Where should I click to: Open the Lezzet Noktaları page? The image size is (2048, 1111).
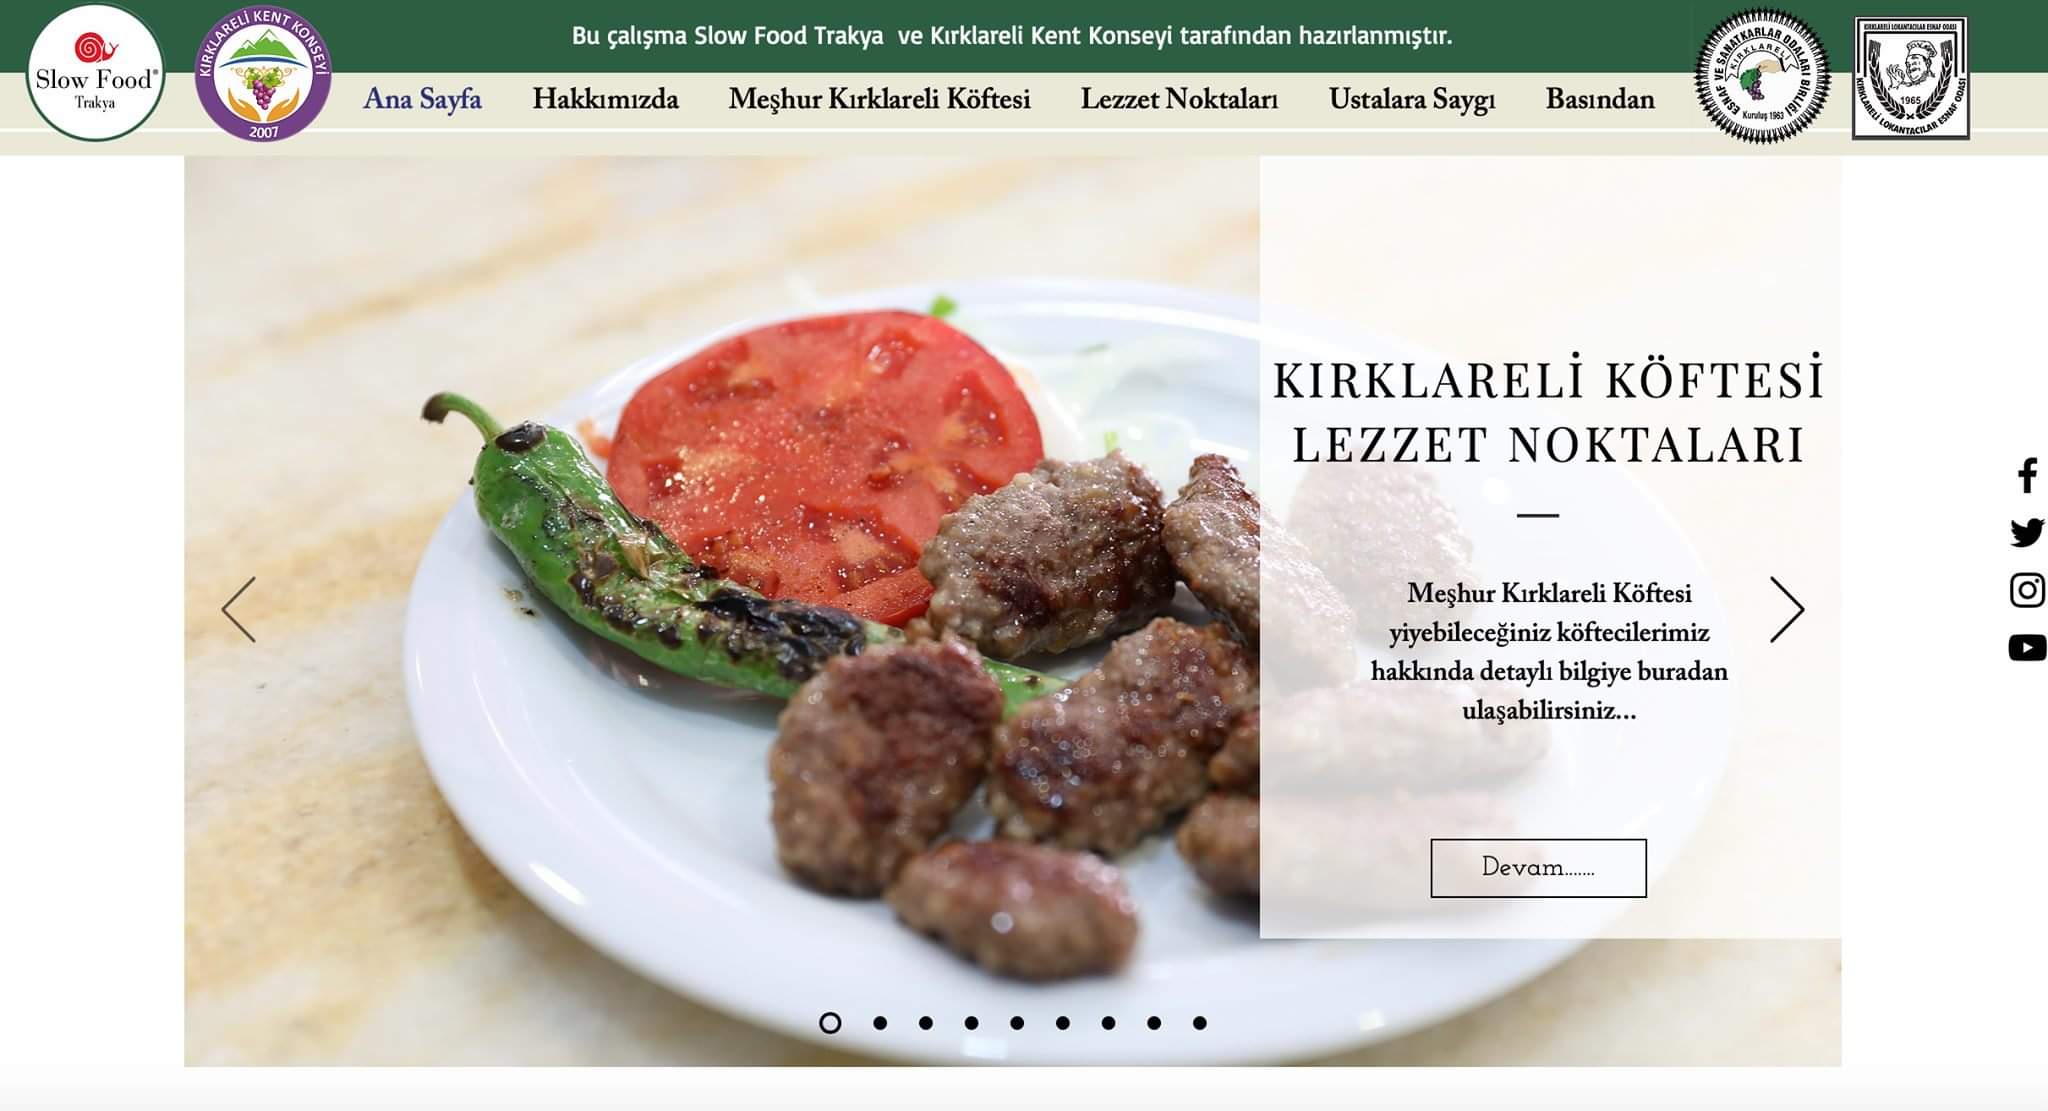[x=1179, y=99]
